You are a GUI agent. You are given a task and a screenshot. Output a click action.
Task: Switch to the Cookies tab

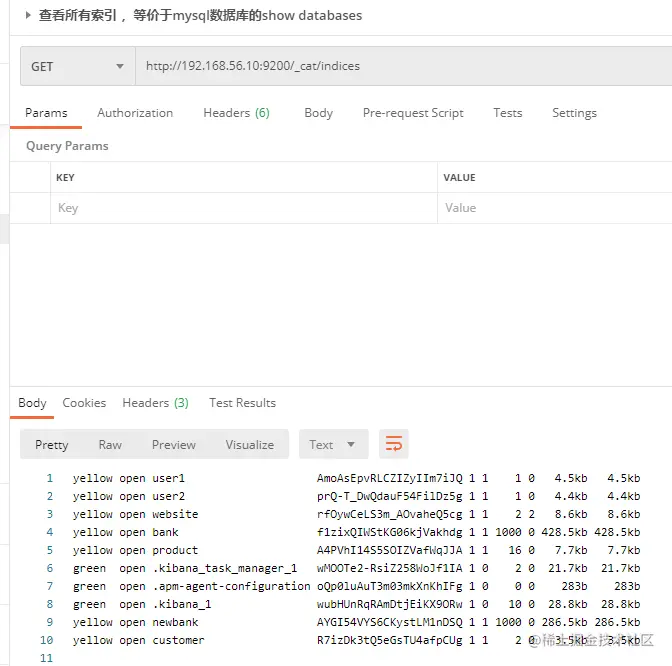[x=84, y=403]
